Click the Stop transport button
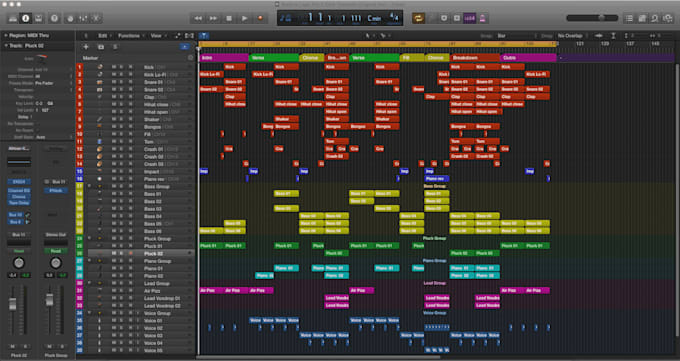The width and height of the screenshot is (680, 361). (229, 18)
